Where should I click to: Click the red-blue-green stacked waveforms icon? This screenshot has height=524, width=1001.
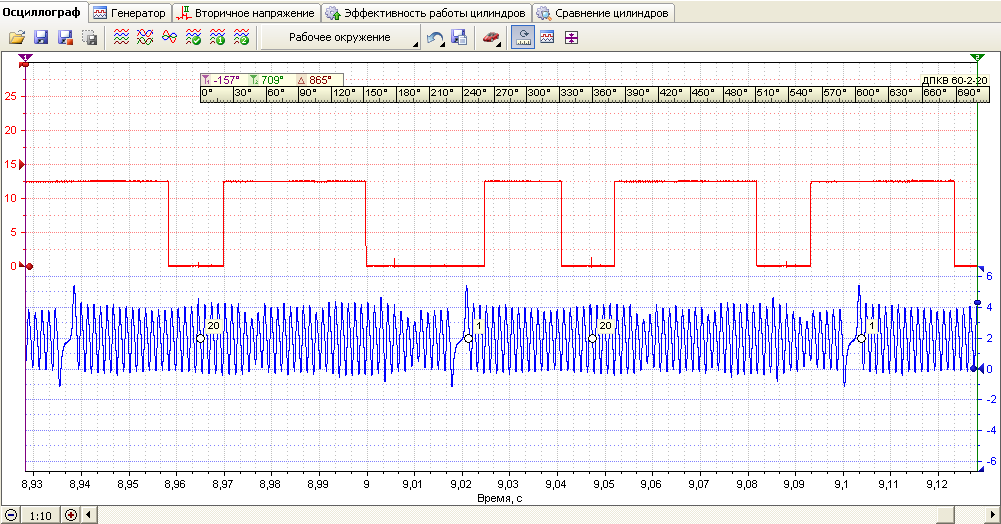121,38
